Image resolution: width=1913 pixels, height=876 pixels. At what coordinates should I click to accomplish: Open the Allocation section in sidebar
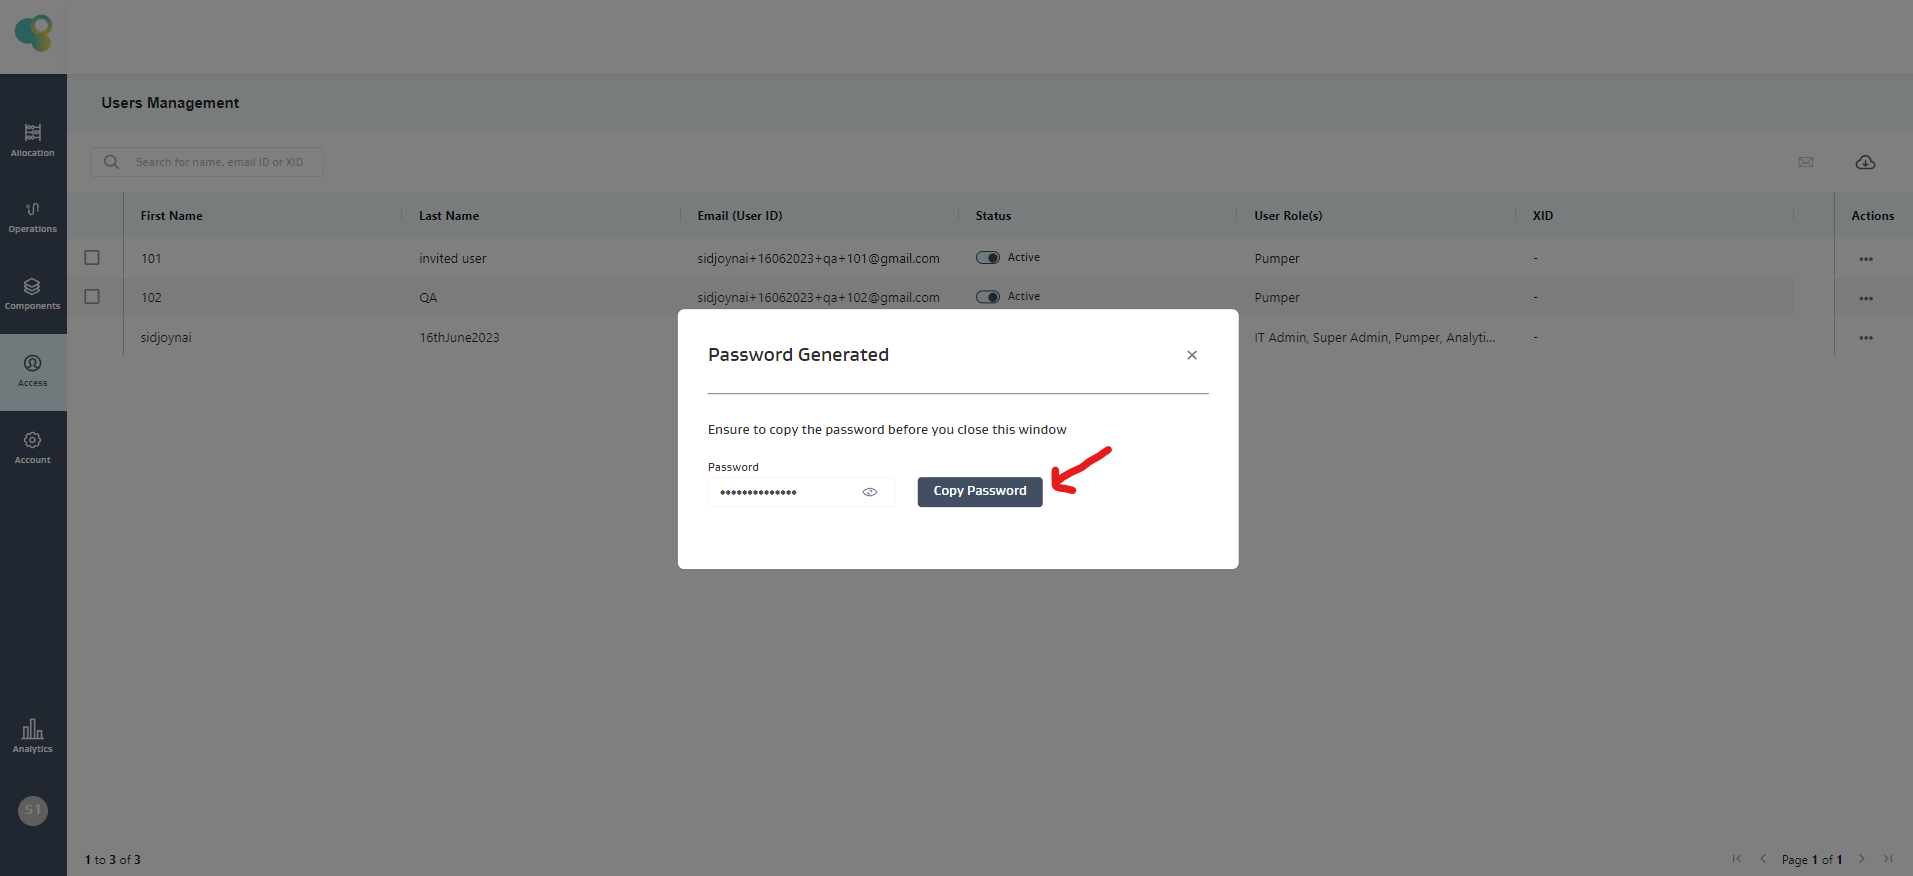click(x=33, y=140)
